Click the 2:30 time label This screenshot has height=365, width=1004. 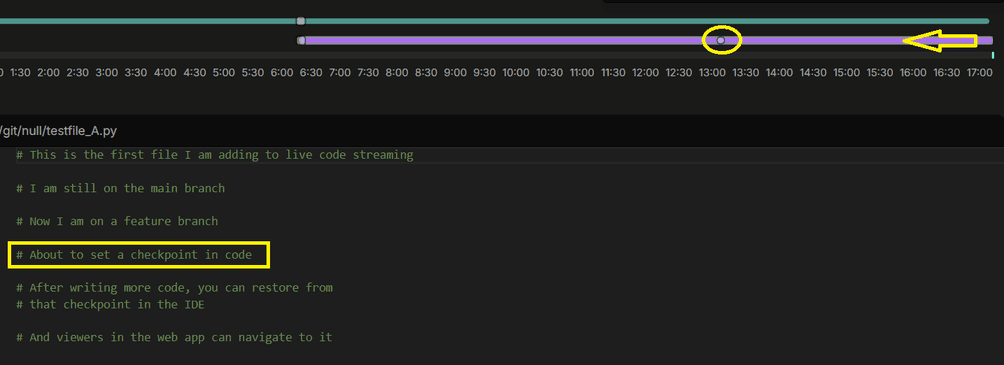[78, 72]
